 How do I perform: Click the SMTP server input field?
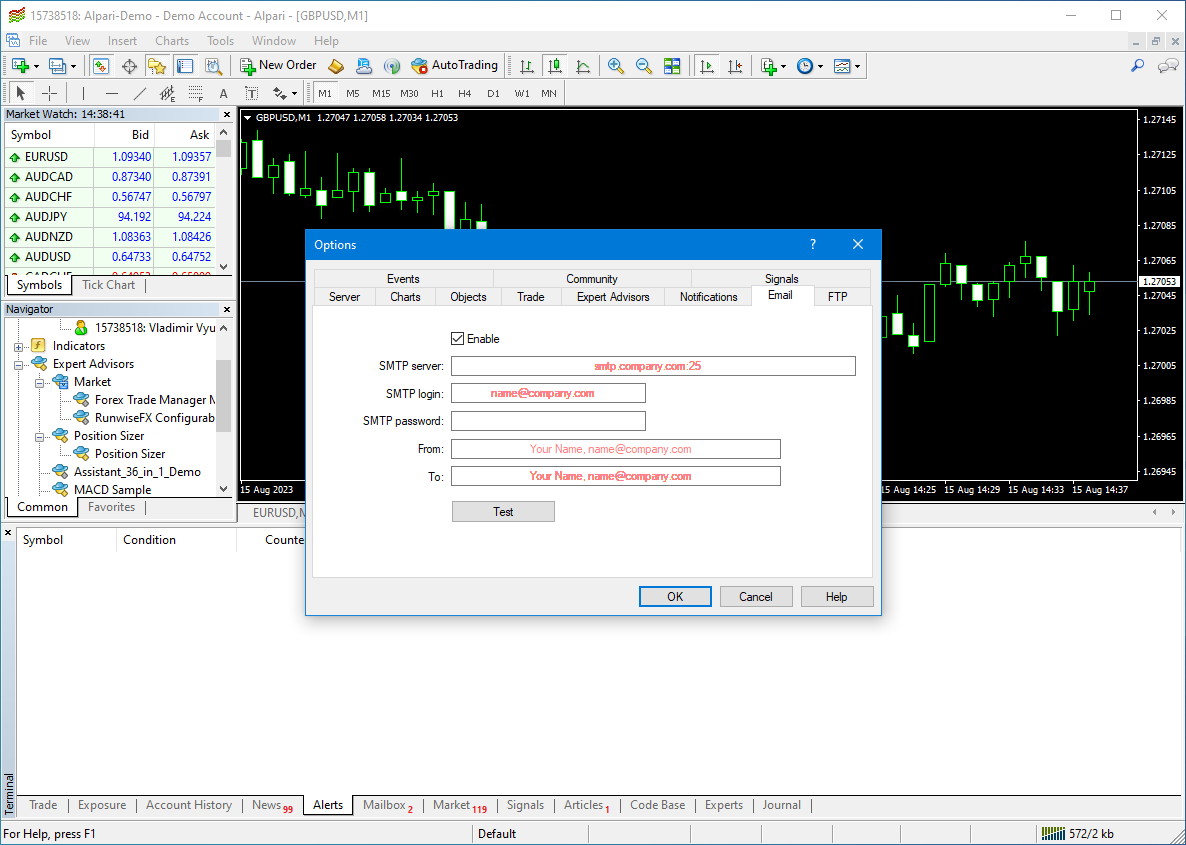[654, 366]
